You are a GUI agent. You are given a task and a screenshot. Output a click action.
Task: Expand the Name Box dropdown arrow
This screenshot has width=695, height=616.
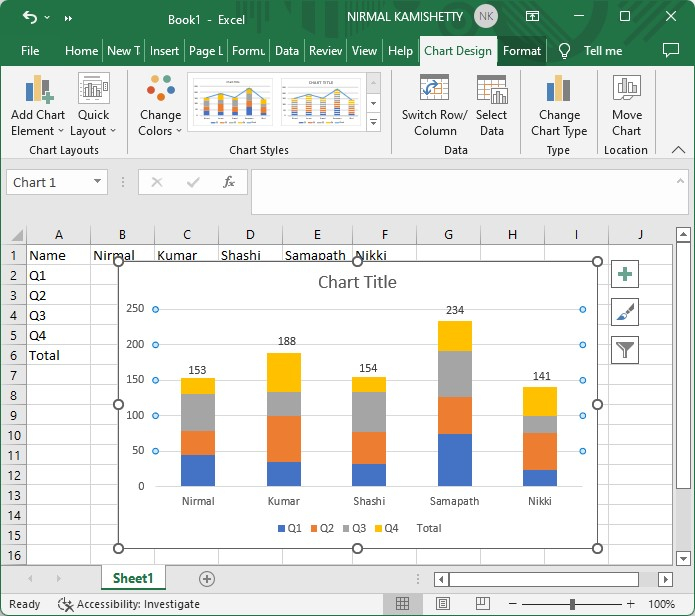[x=98, y=182]
